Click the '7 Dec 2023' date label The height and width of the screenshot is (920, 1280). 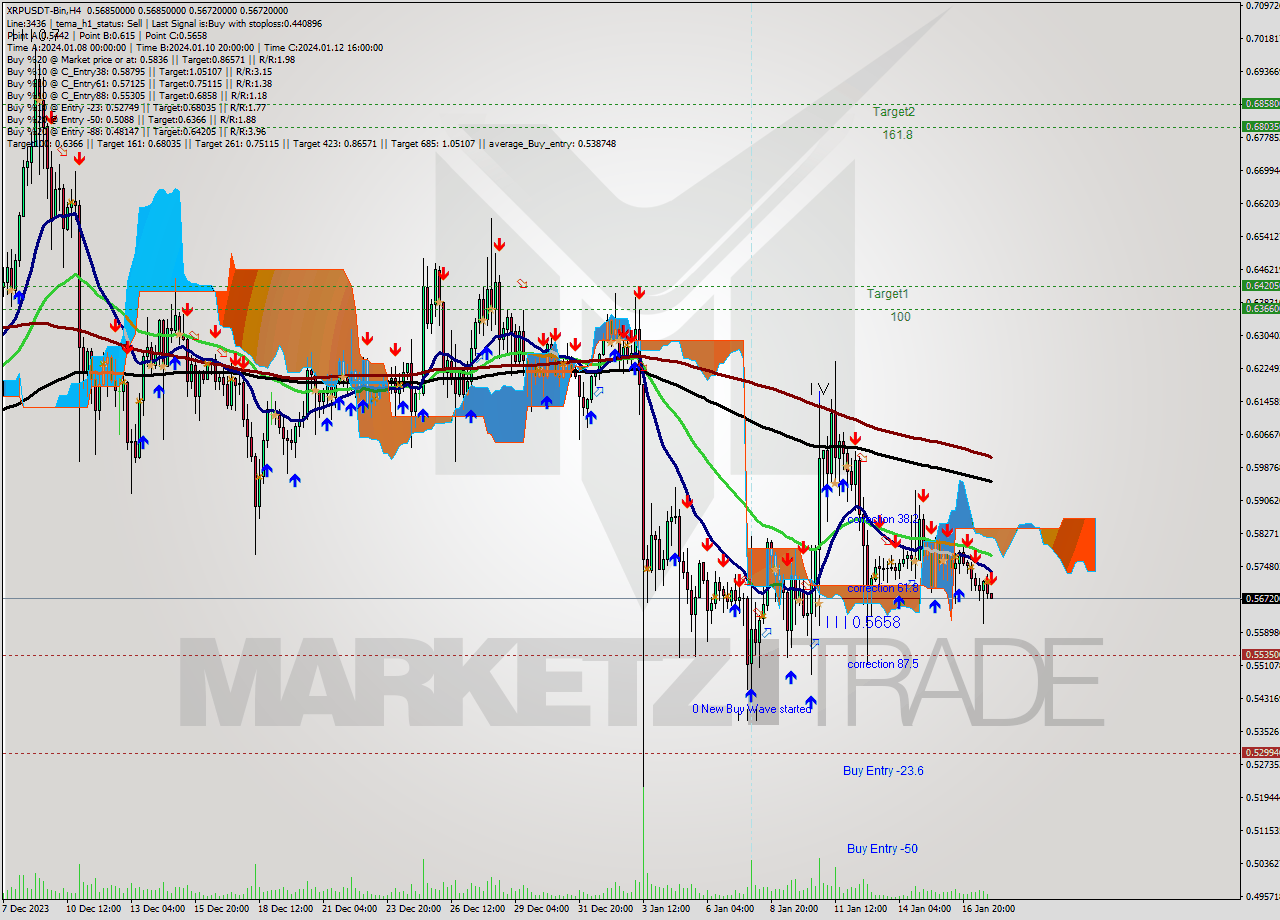[26, 909]
